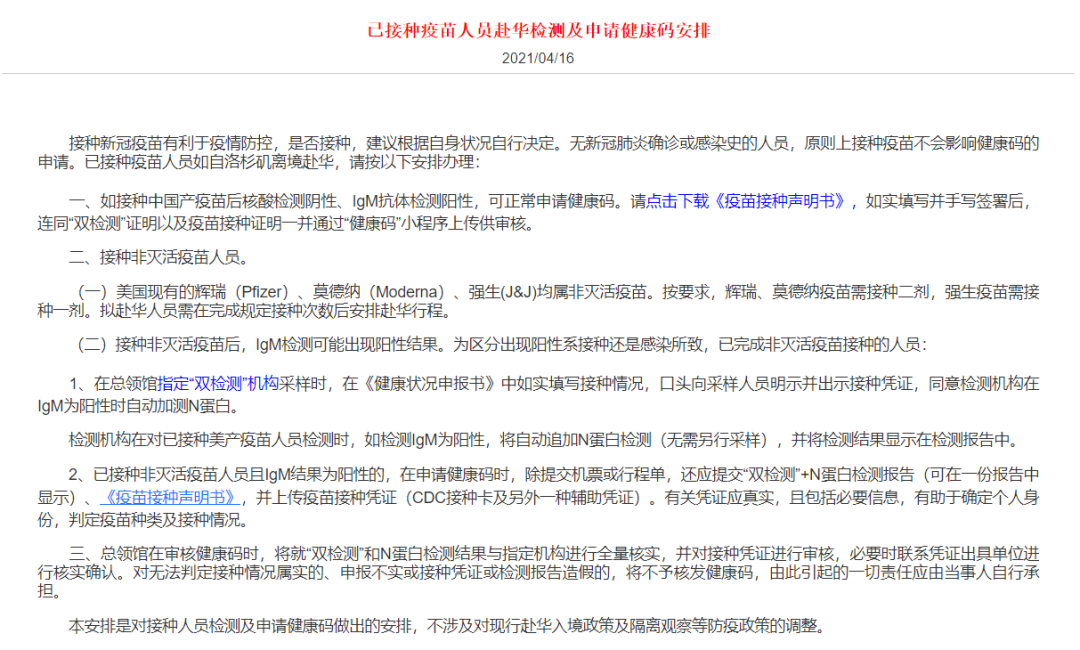Click the sentence starting 检测机构在对已接种美产疫苗人员检测时
Viewport: 1080px width, 650px height.
[543, 441]
